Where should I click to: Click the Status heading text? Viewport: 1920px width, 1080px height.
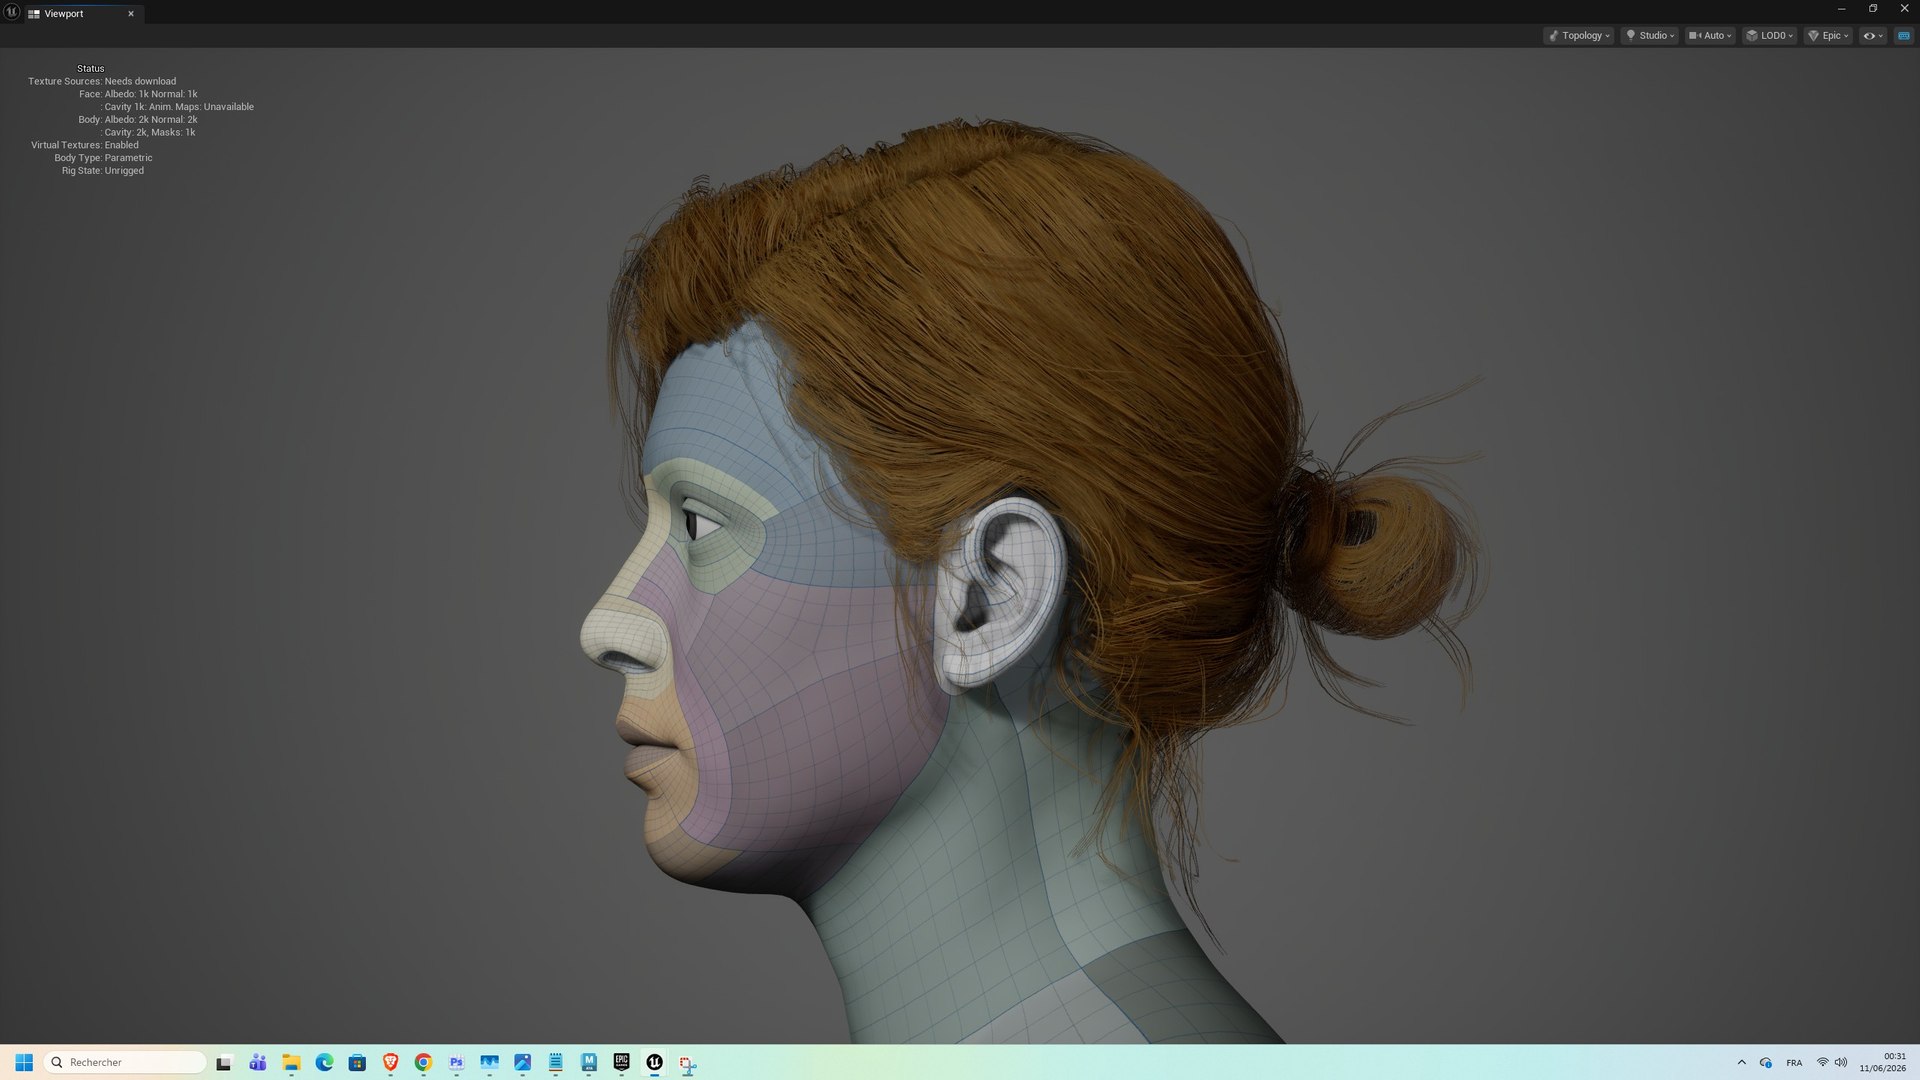[90, 69]
